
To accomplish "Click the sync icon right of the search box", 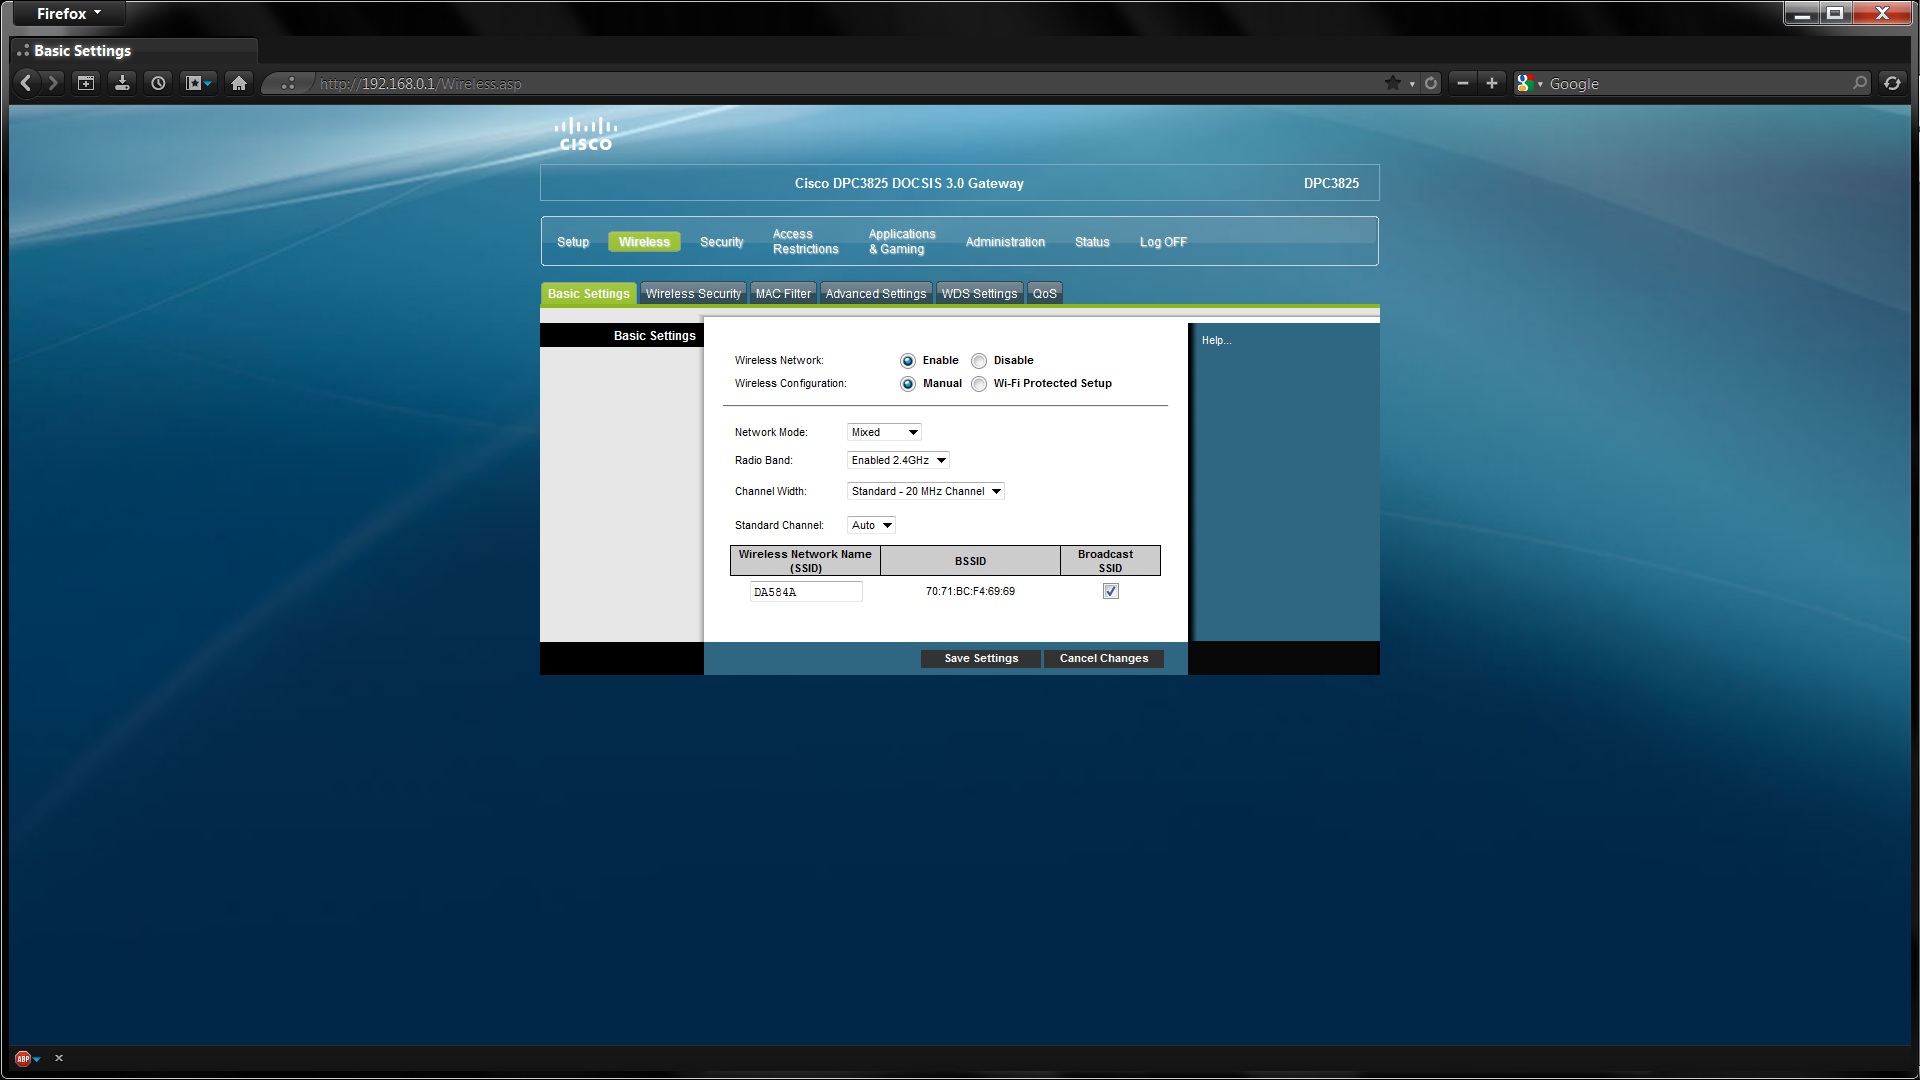I will 1892,83.
